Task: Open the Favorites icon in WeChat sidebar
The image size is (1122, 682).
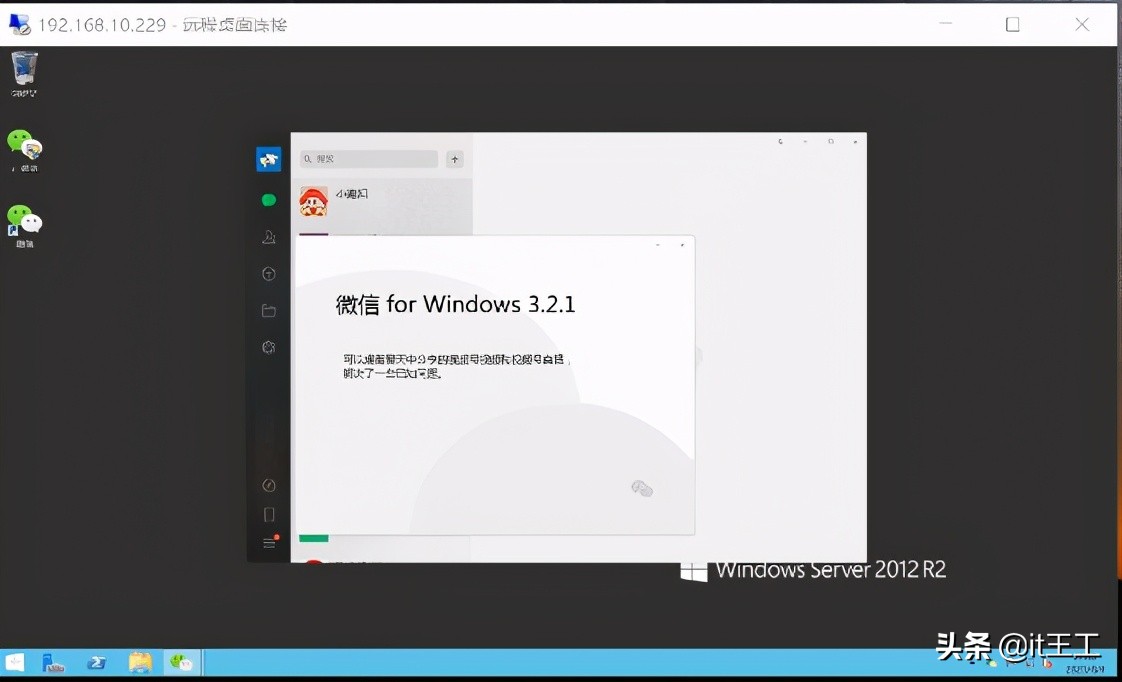Action: 269,273
